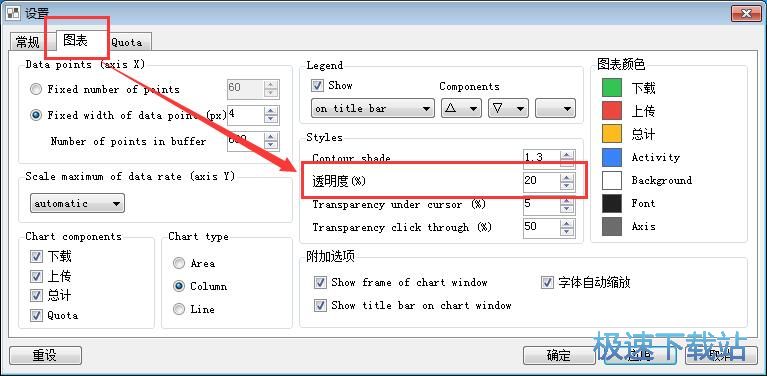Click the red 上传 color swatch

coord(611,111)
